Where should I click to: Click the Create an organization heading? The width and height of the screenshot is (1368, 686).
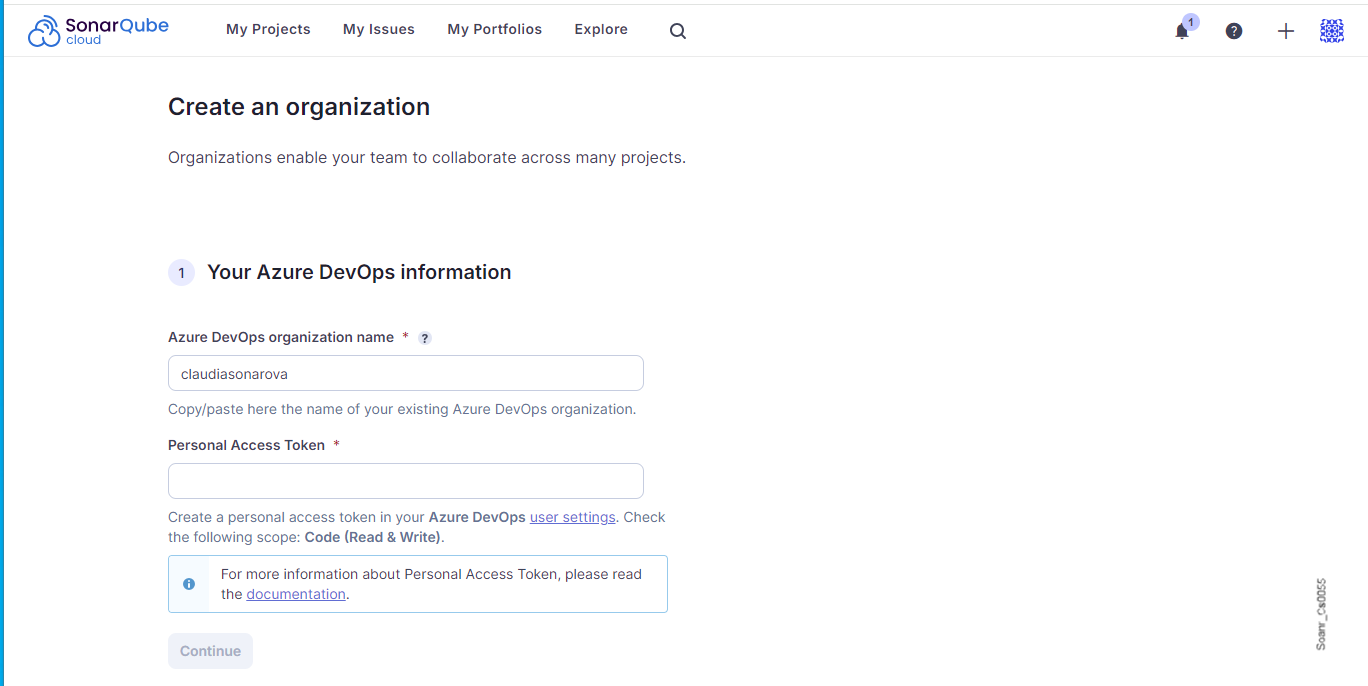pos(299,106)
